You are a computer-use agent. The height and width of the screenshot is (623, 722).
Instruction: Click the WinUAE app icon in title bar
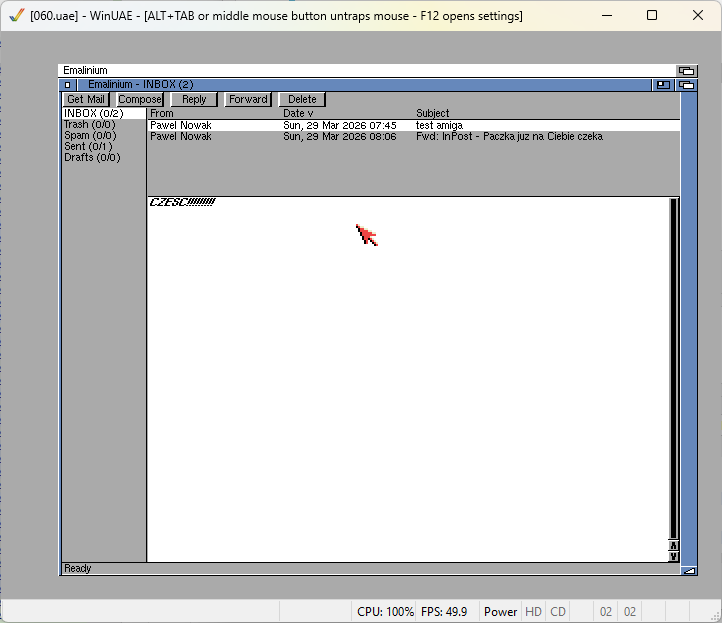(17, 16)
